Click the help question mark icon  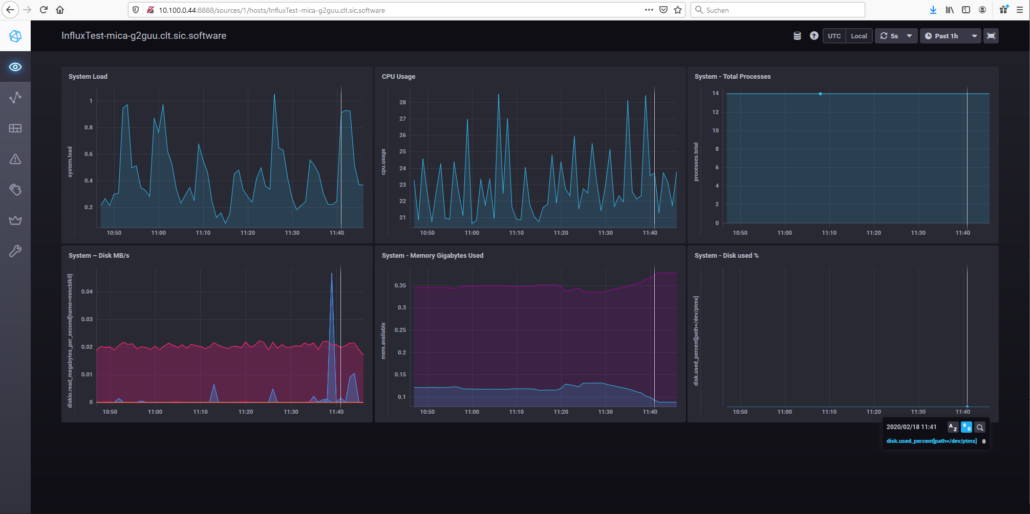[814, 36]
